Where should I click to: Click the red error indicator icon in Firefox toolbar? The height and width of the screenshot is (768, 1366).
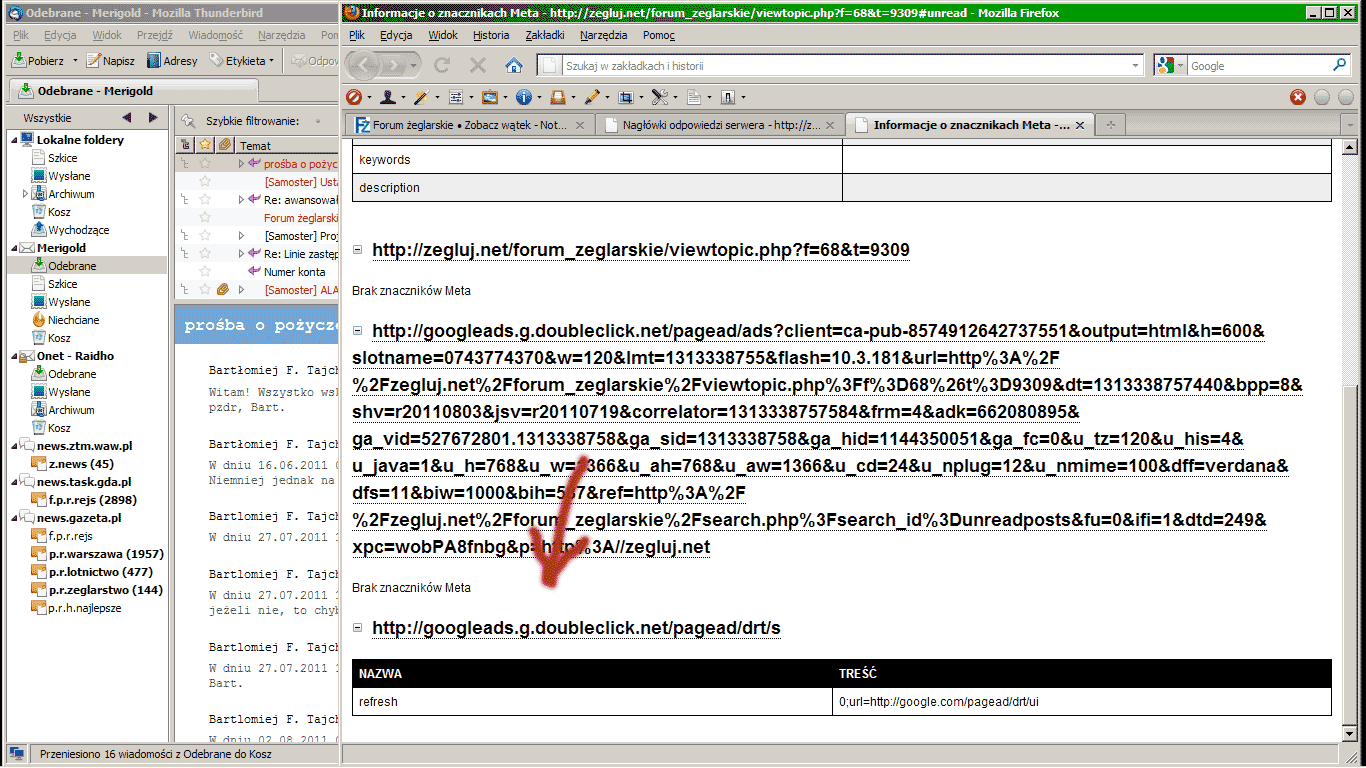point(1298,97)
